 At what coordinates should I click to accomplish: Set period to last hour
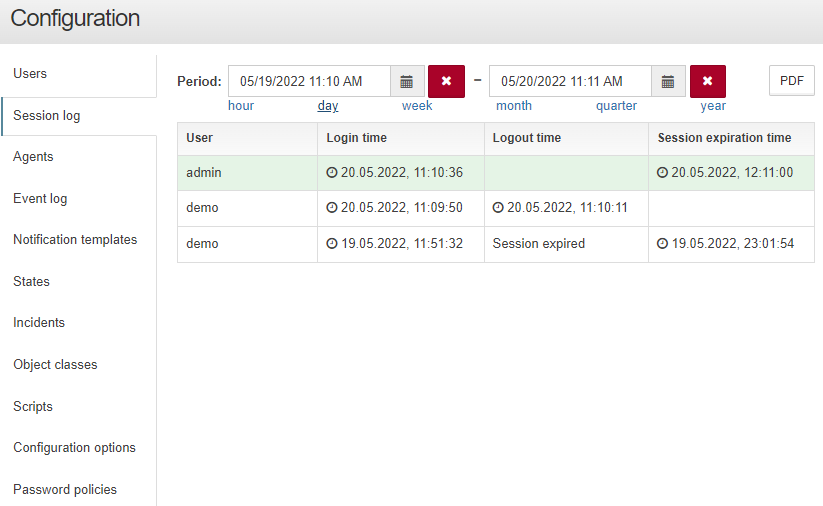pos(241,106)
